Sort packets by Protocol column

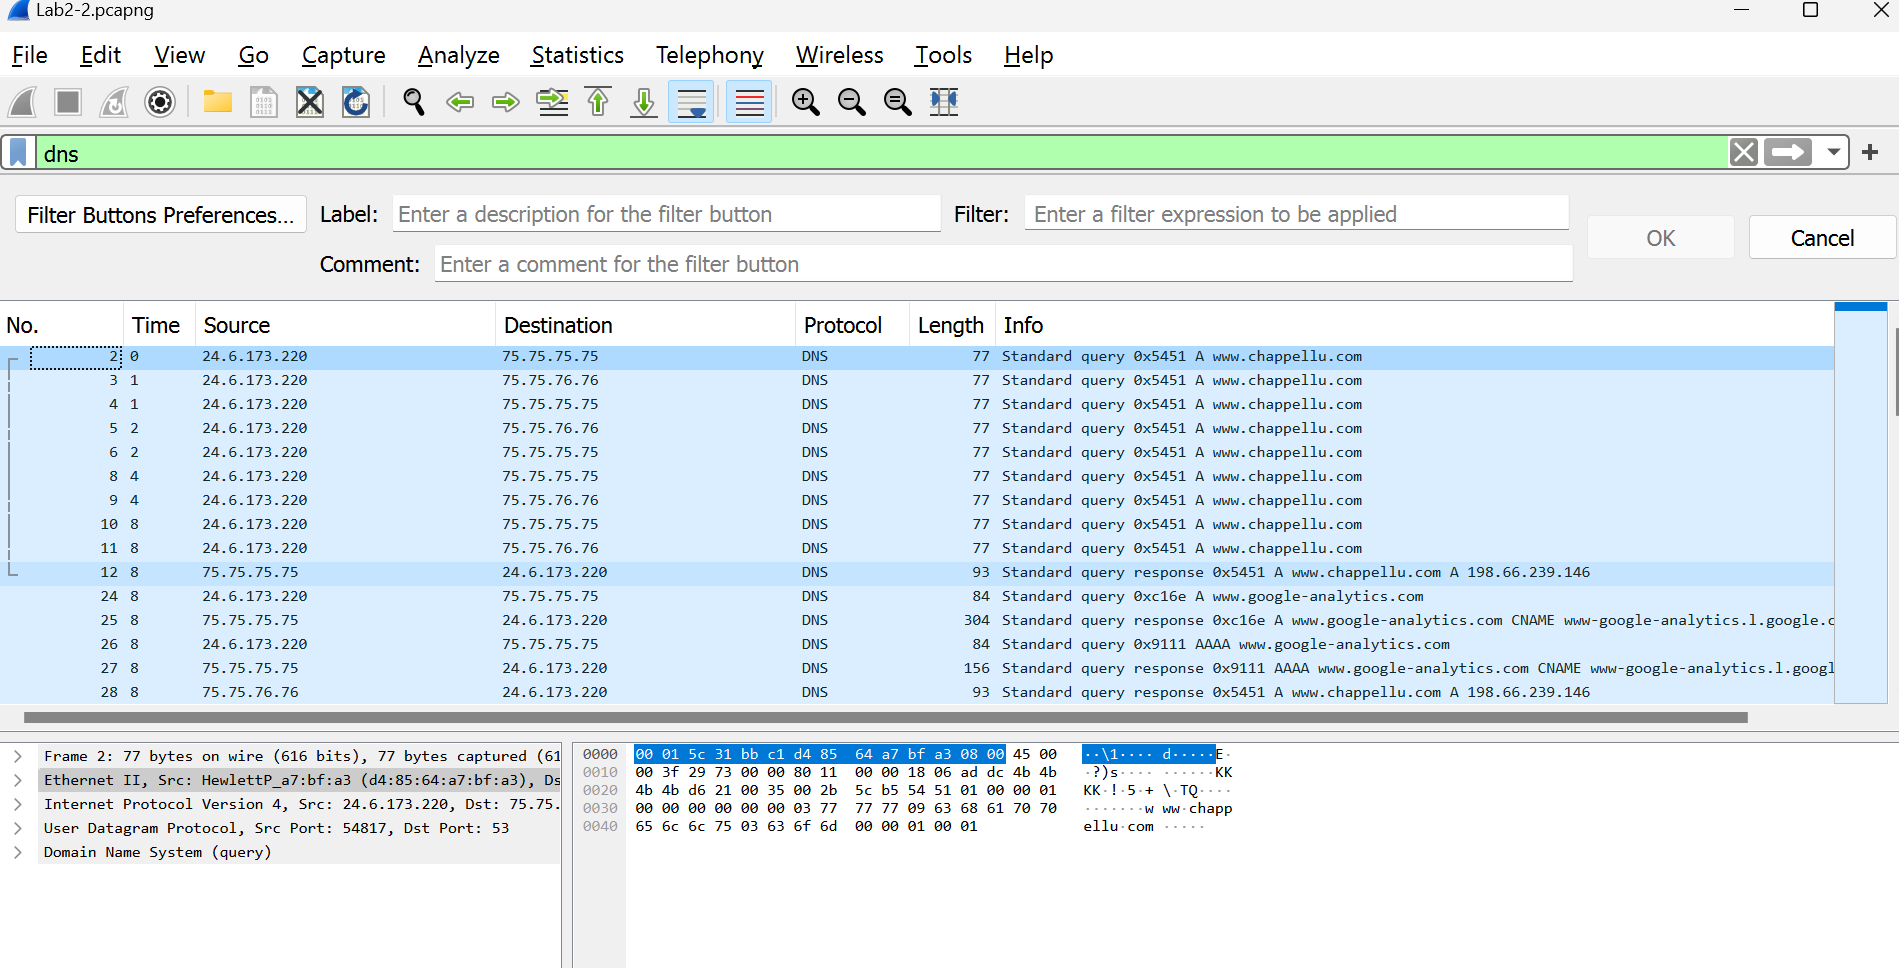click(x=853, y=325)
